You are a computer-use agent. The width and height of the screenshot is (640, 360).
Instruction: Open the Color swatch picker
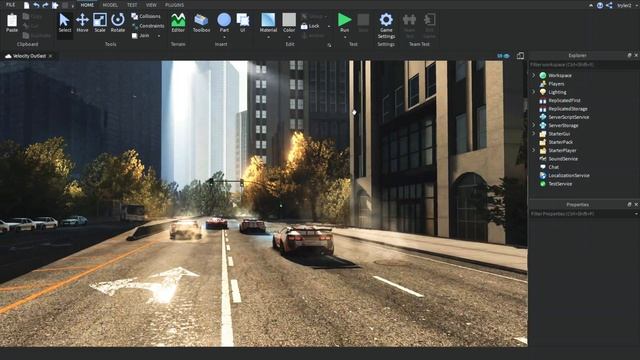click(289, 20)
